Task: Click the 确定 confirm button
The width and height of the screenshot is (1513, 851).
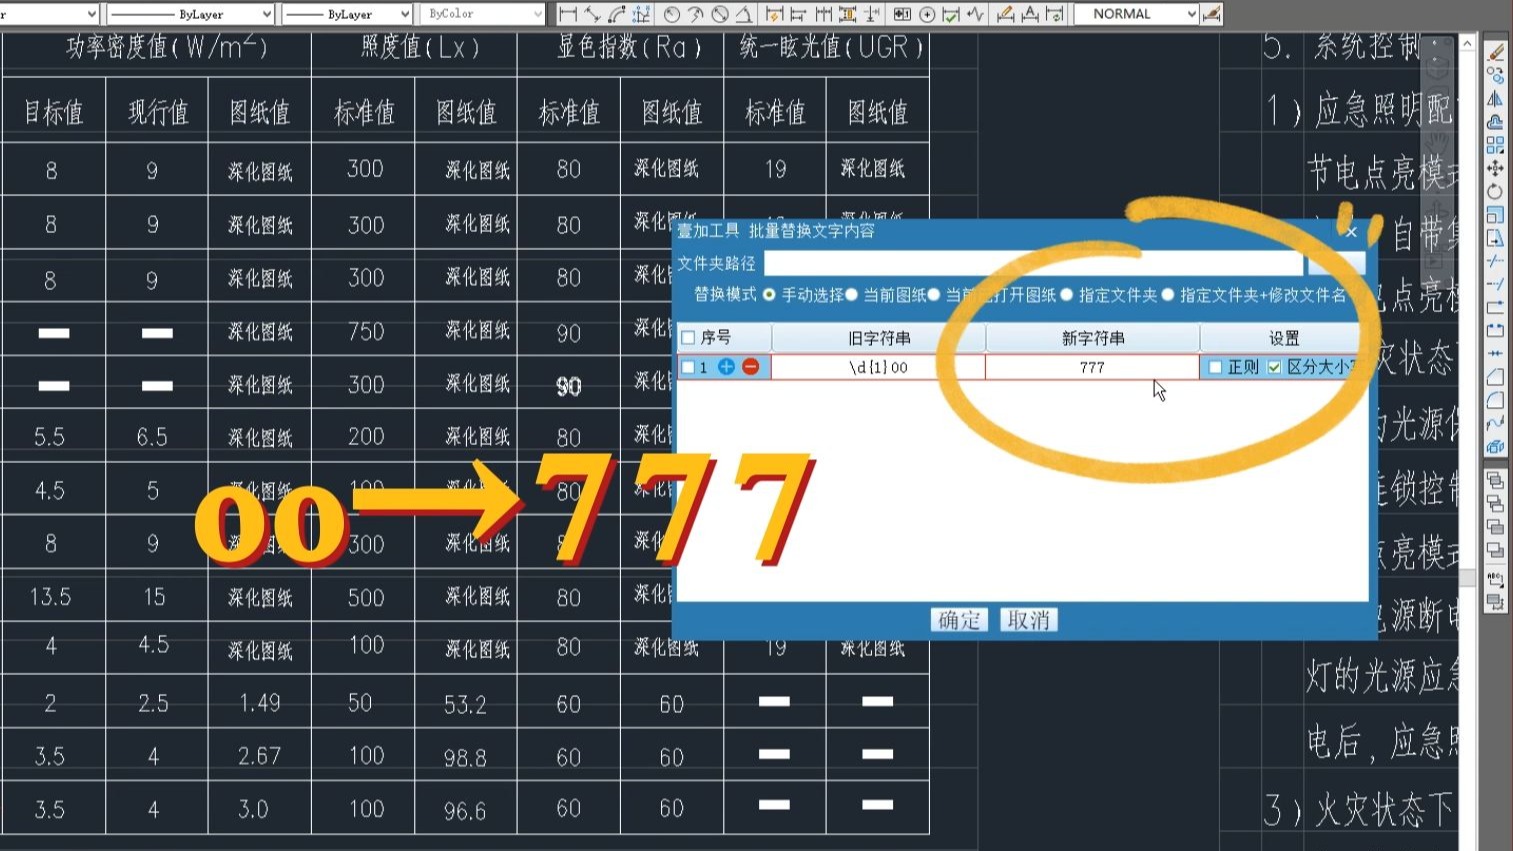Action: click(x=958, y=620)
